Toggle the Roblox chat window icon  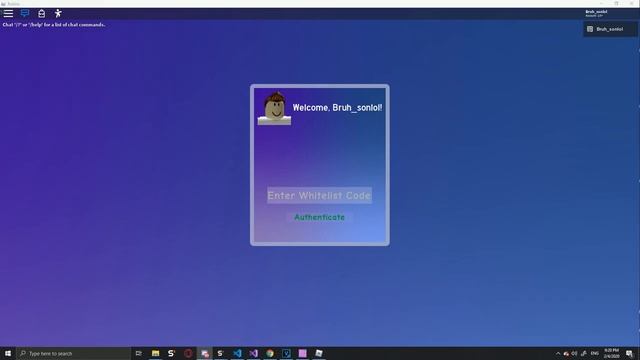point(25,13)
